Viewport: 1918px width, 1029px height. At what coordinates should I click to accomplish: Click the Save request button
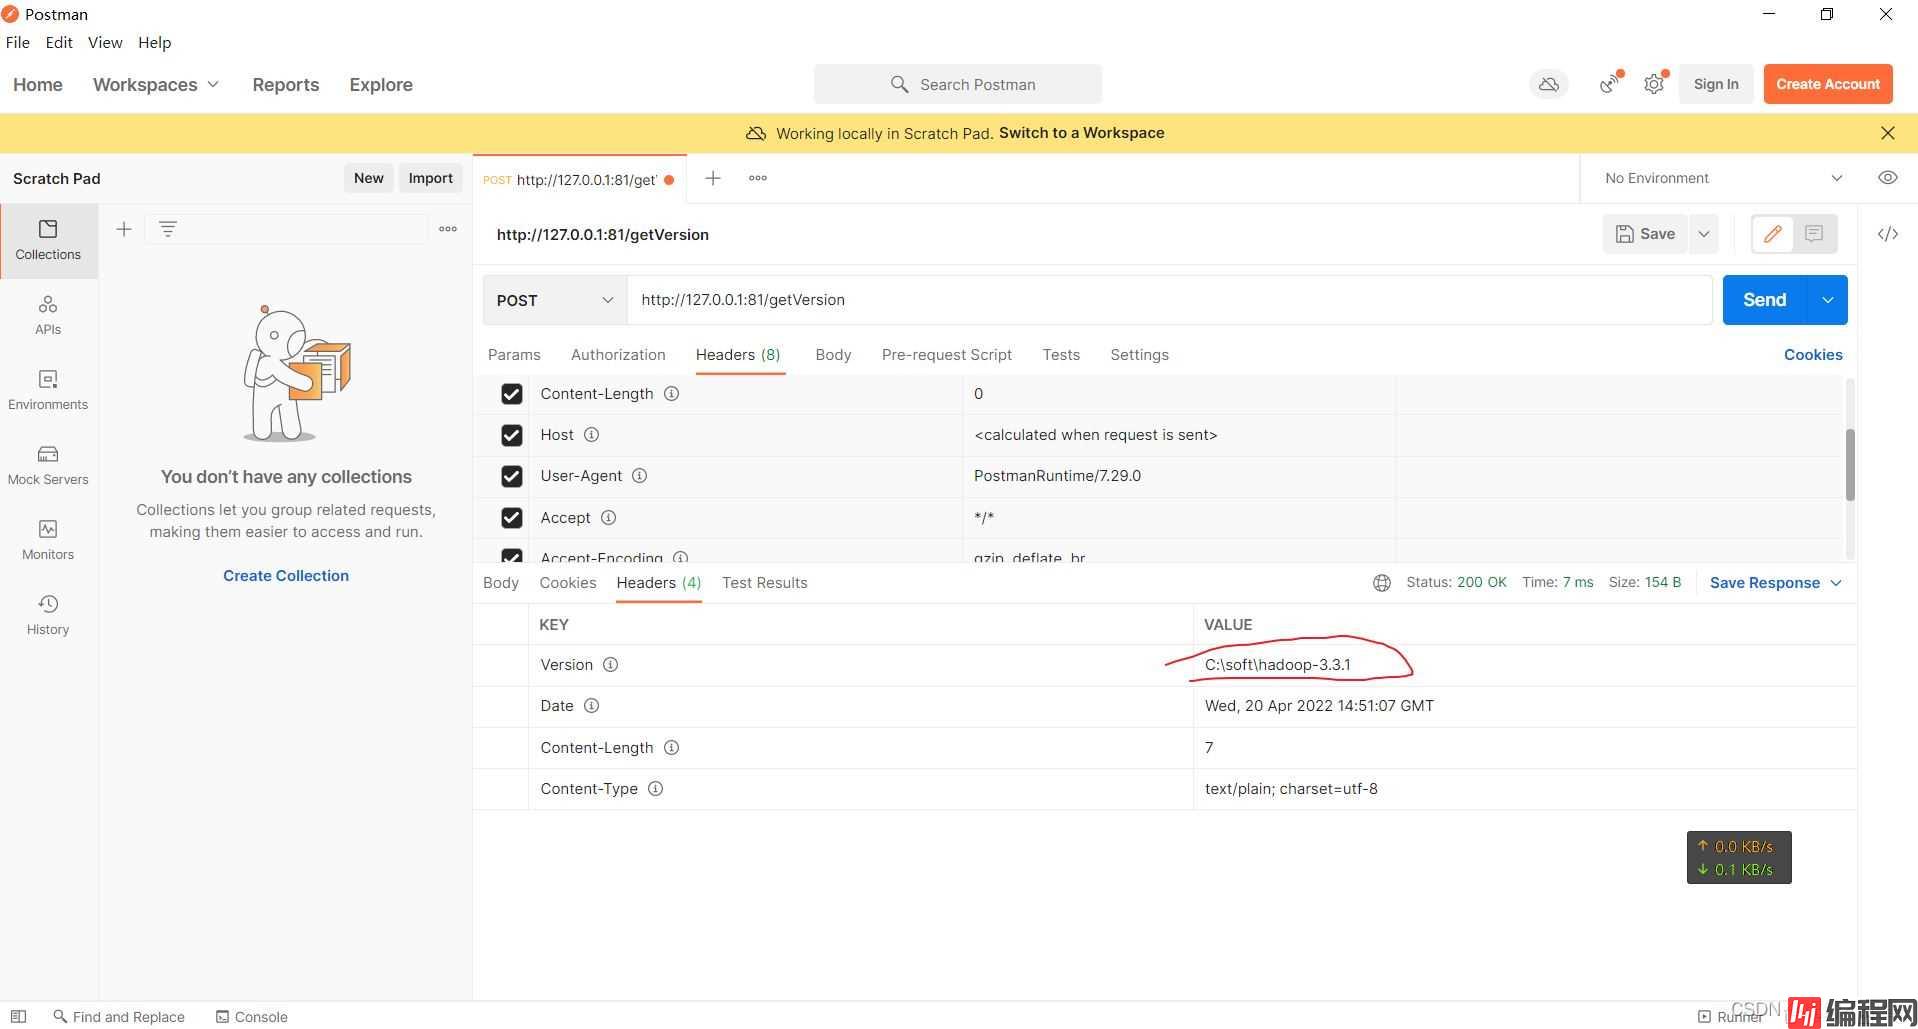1645,234
